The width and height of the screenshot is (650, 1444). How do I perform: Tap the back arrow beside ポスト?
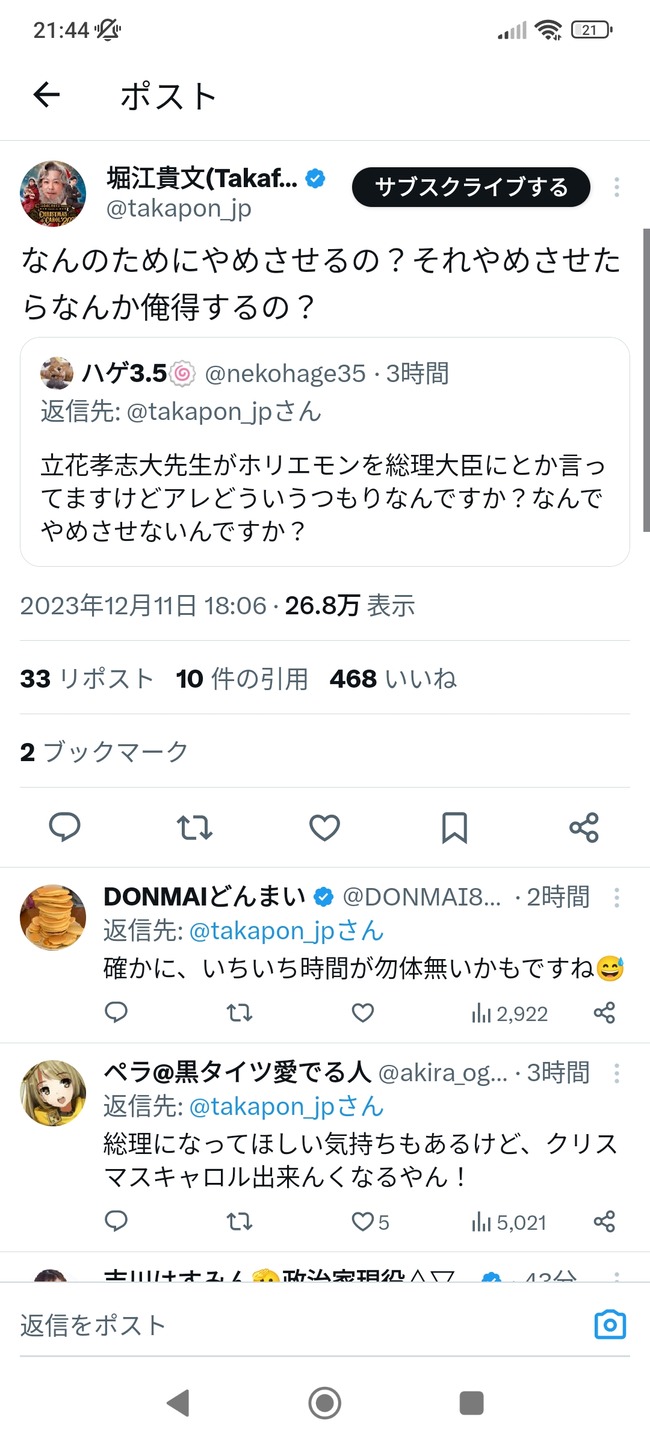[47, 95]
